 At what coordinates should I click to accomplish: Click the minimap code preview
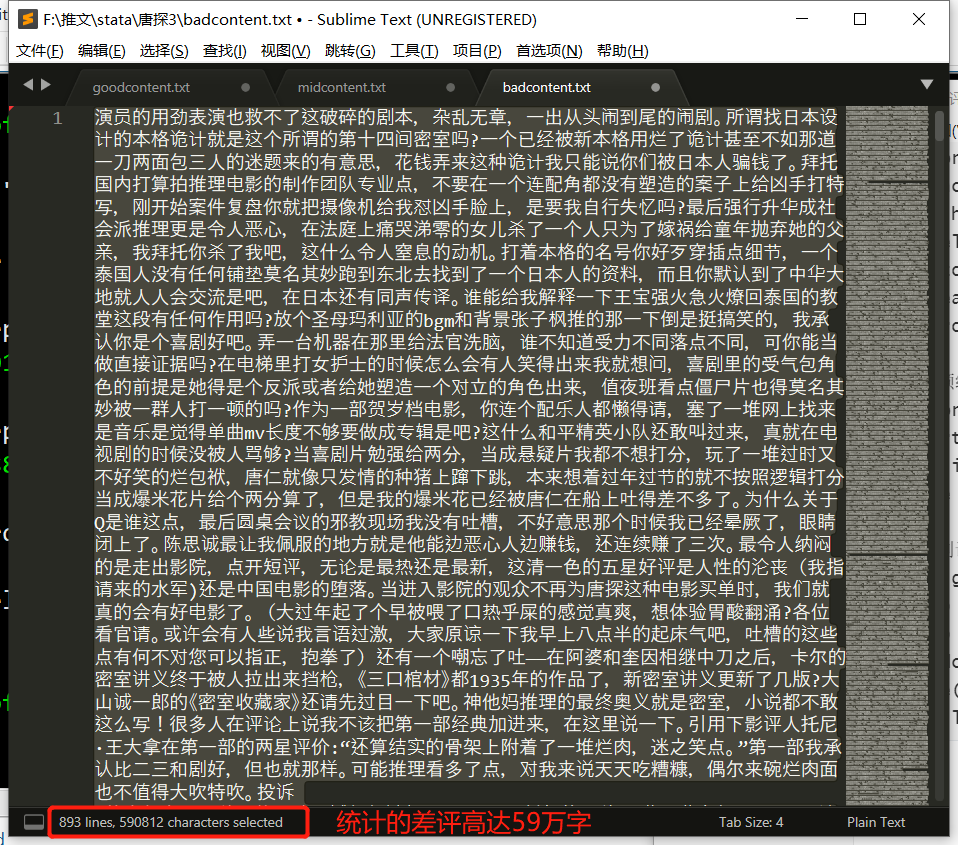887,455
